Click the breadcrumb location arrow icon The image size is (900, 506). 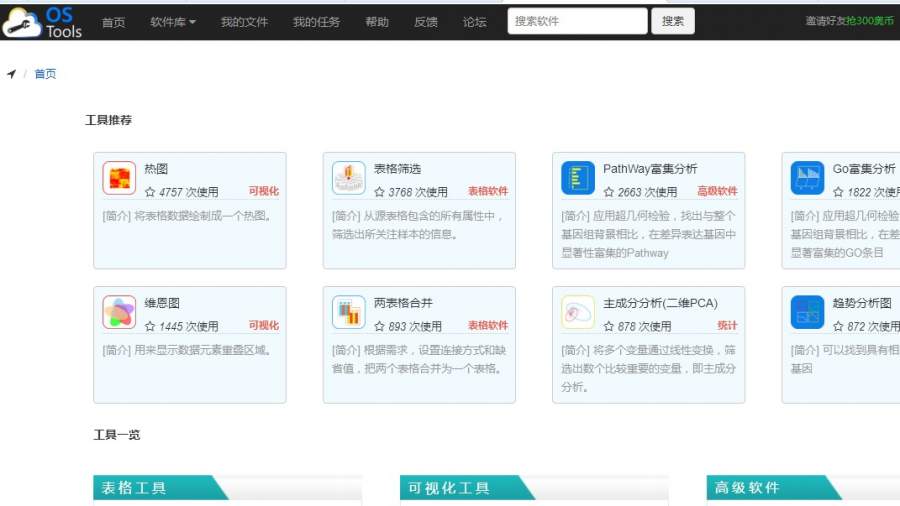pyautogui.click(x=11, y=73)
